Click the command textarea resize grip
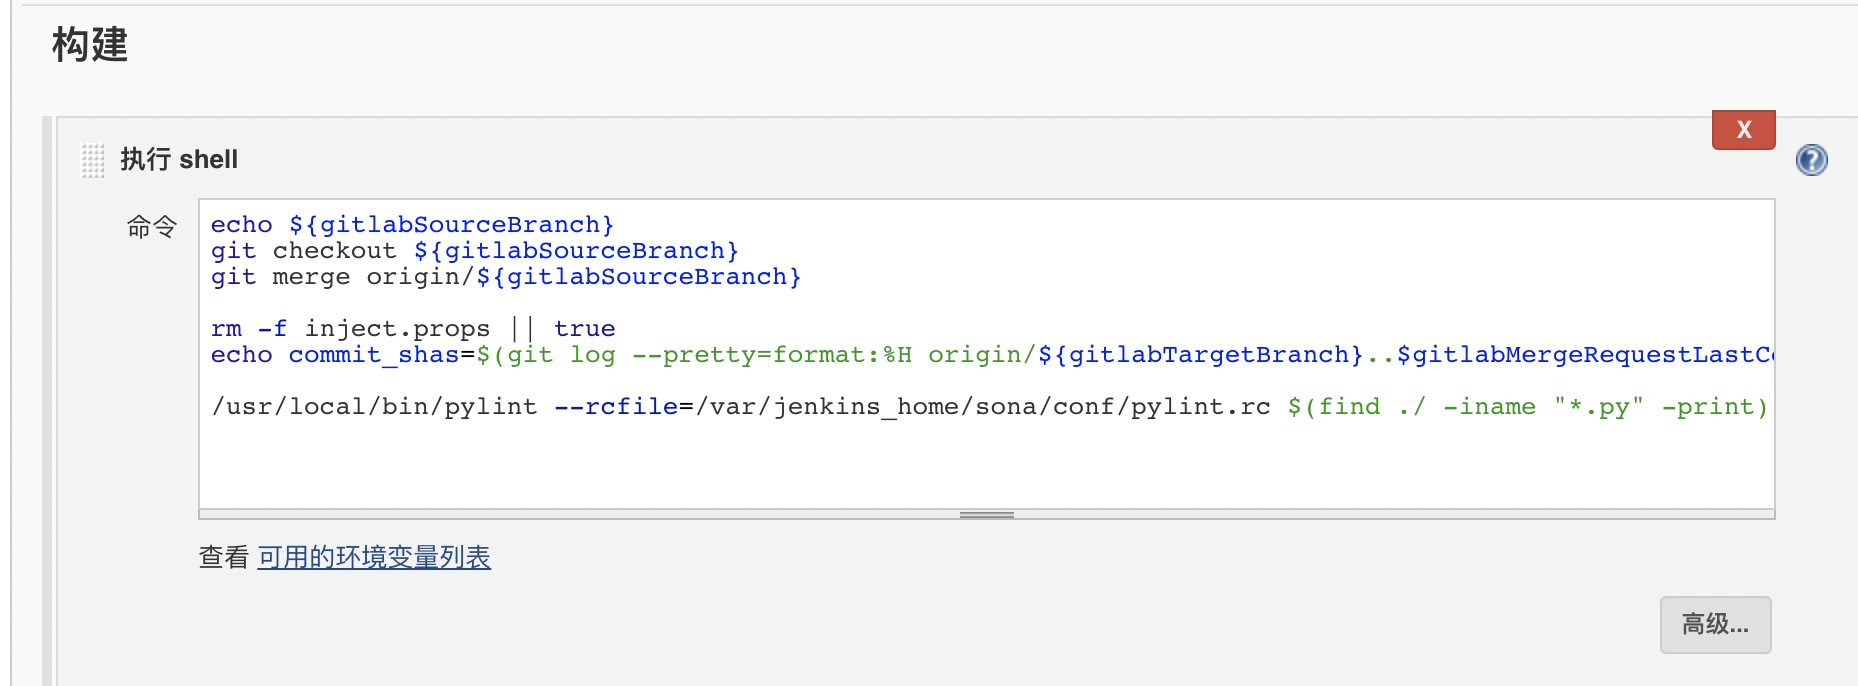The width and height of the screenshot is (1858, 686). click(986, 515)
